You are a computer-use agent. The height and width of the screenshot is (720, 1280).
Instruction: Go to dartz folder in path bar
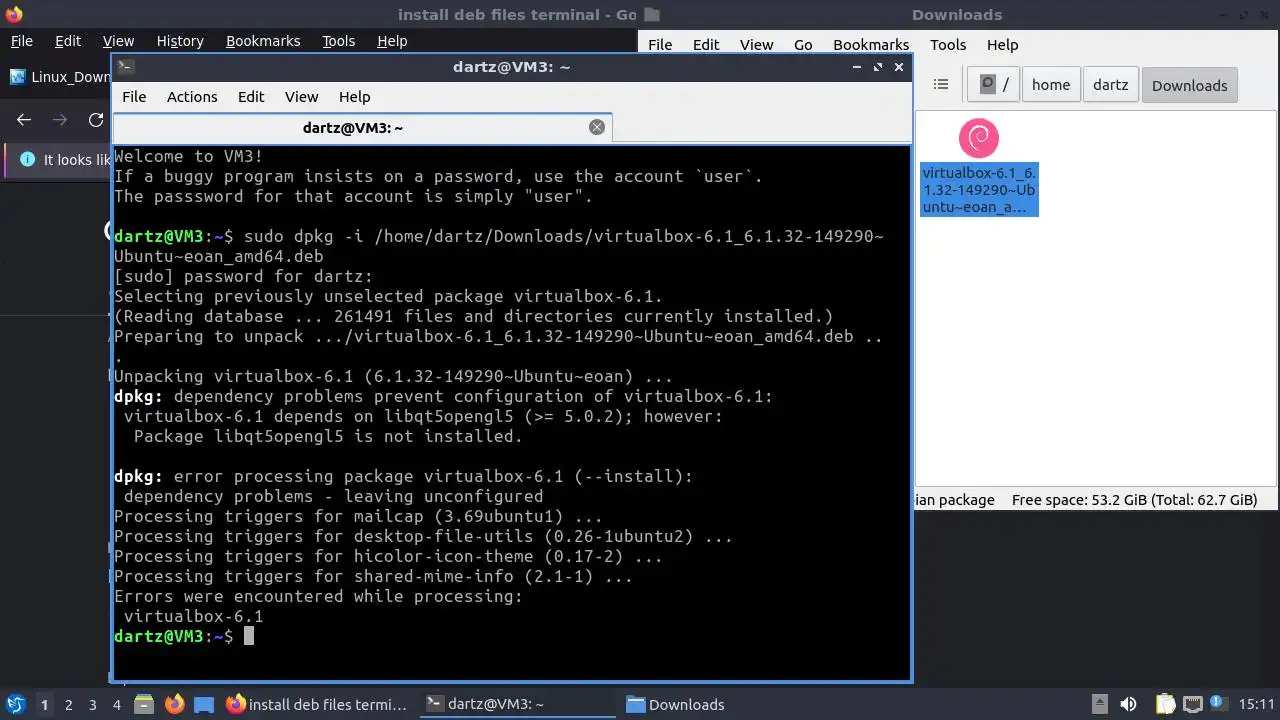1110,85
